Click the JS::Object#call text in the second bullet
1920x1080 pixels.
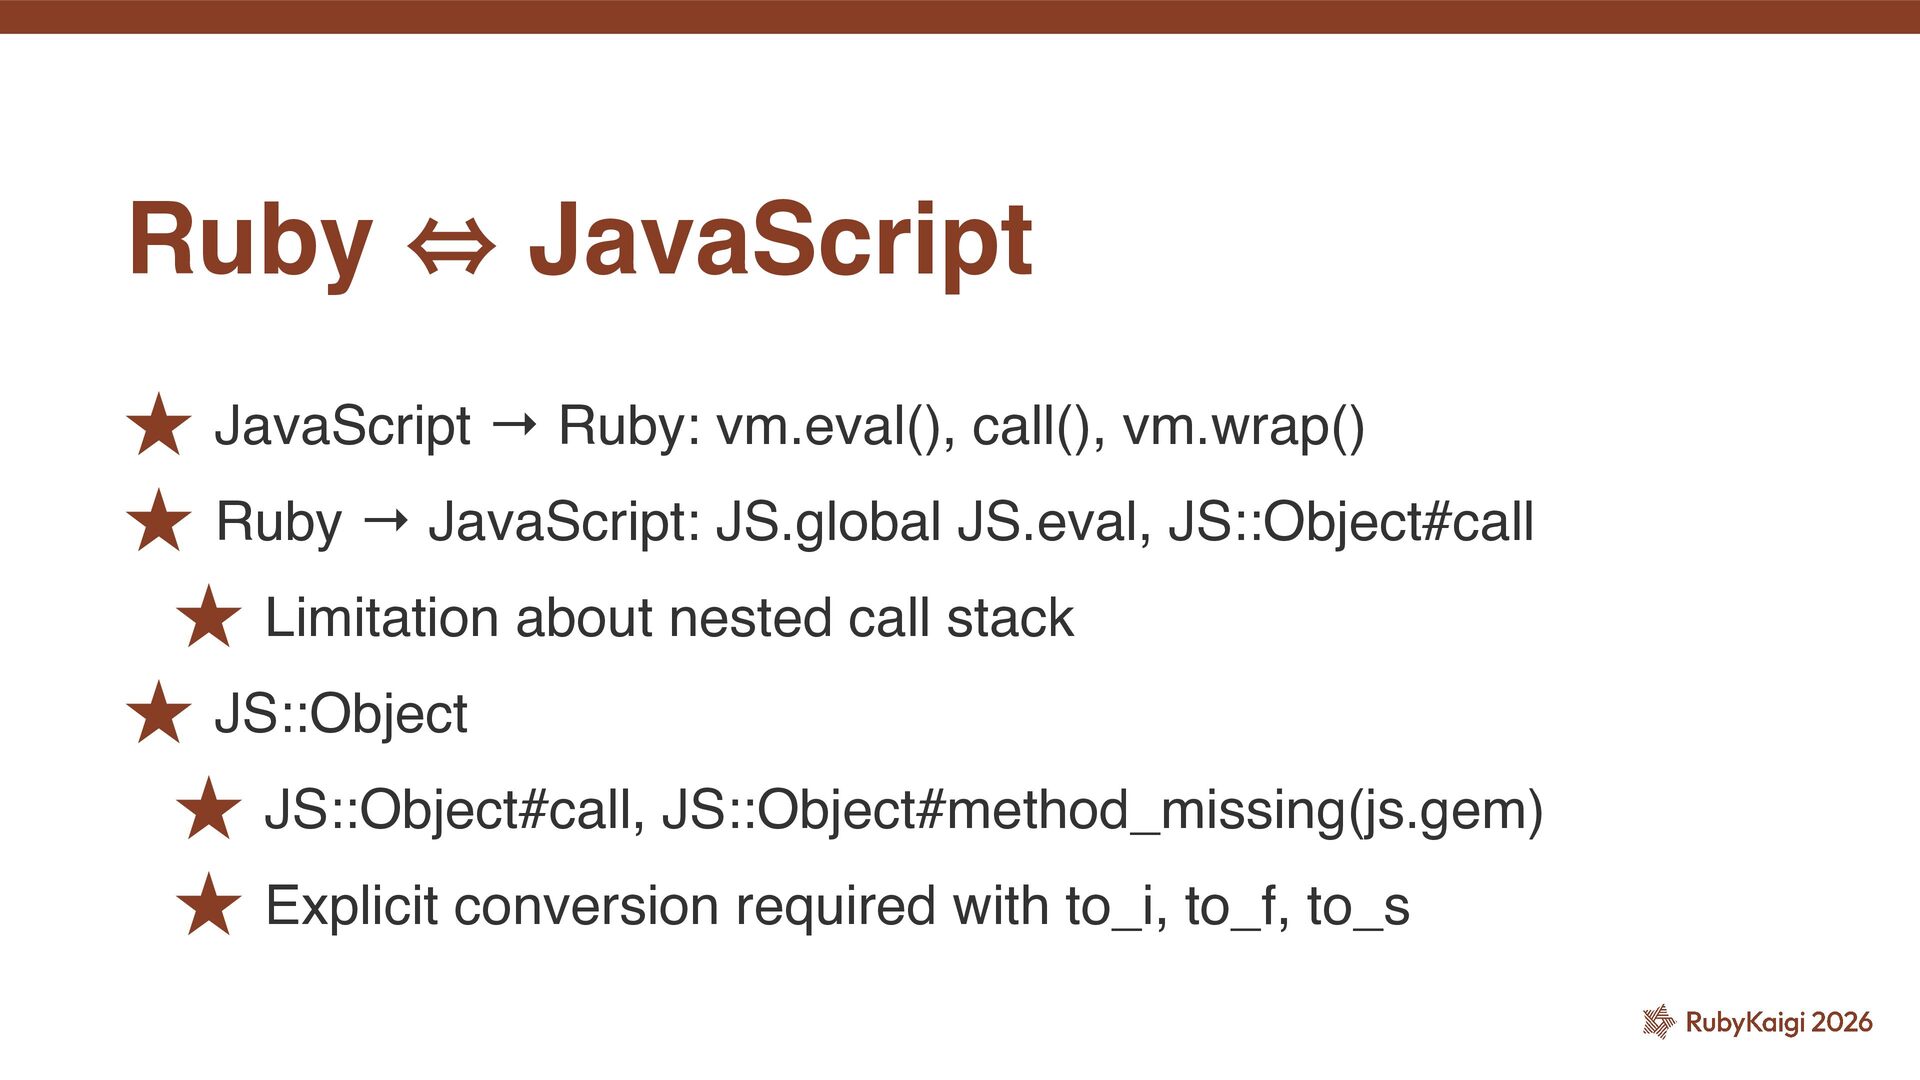(1350, 522)
